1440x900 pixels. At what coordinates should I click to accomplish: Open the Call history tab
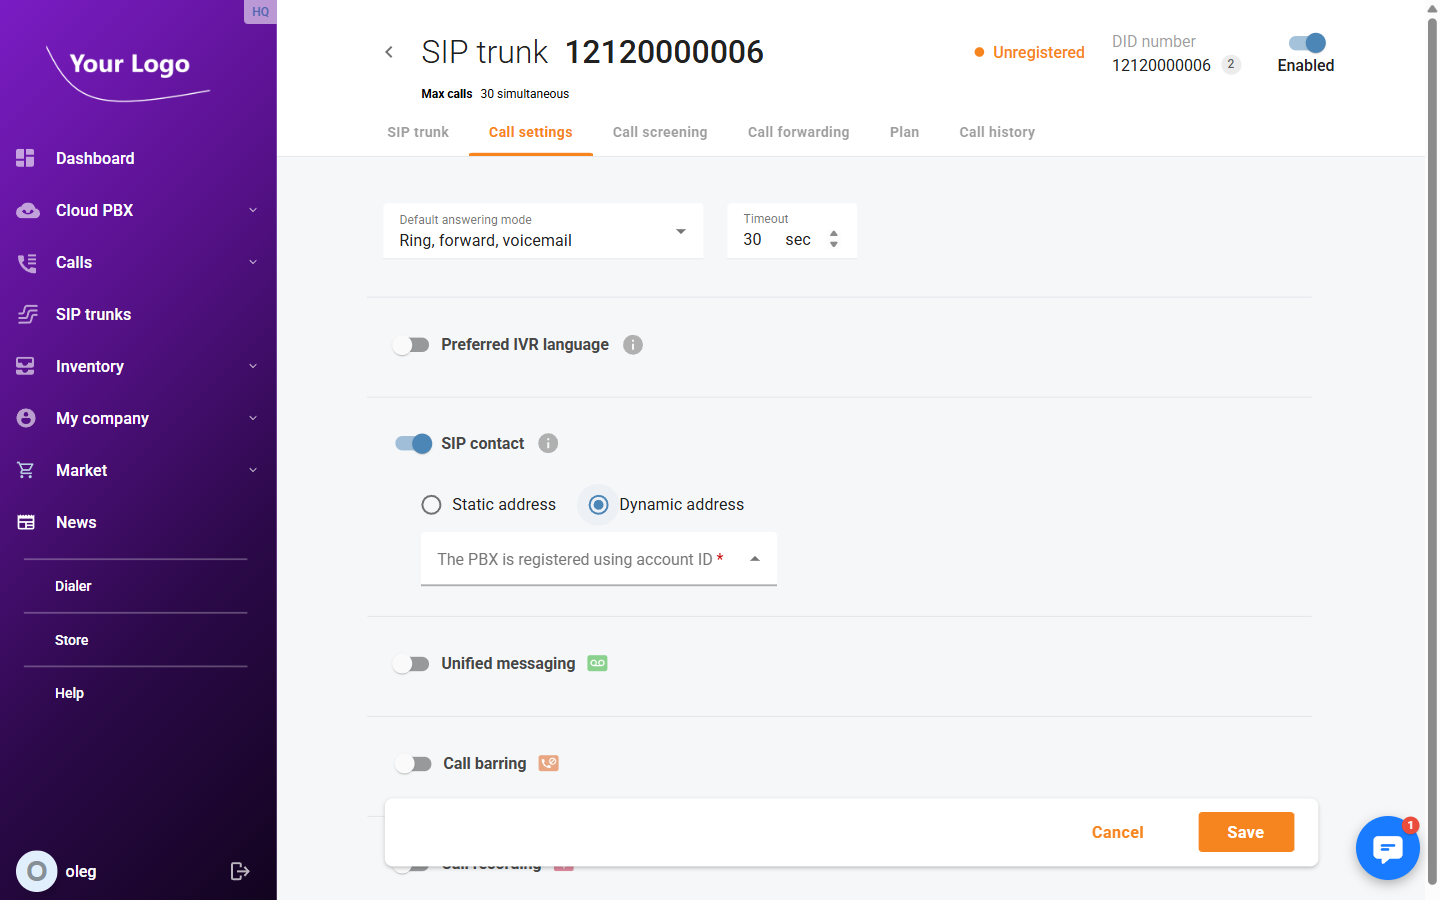[997, 132]
